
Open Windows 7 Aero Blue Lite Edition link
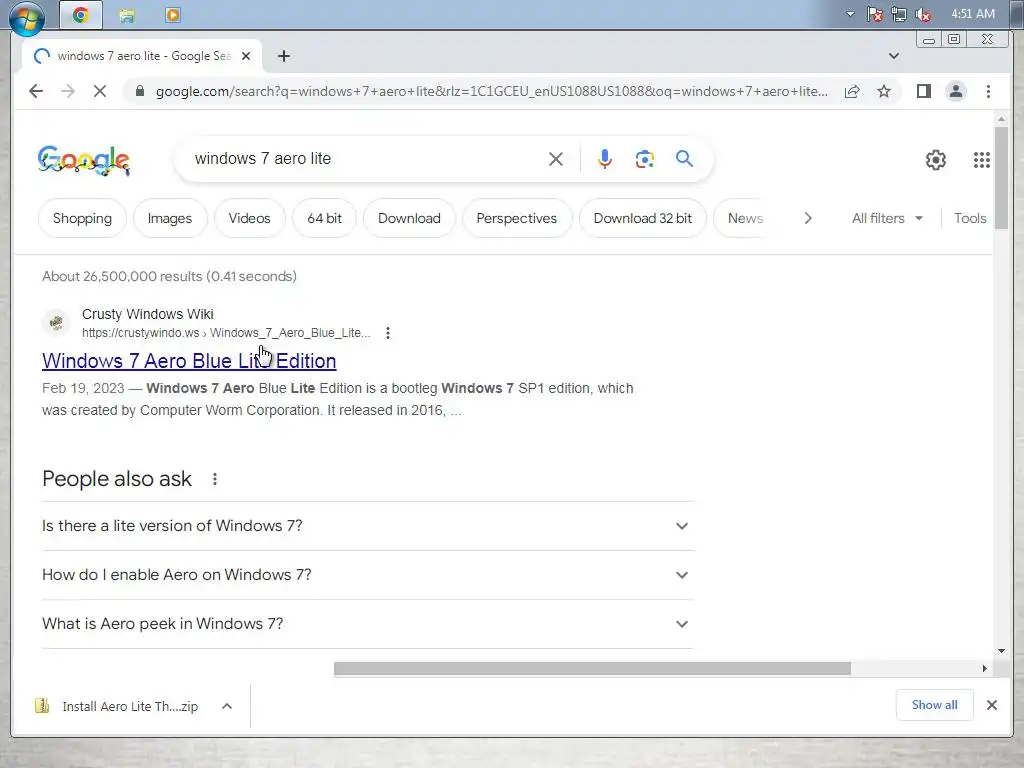coord(189,360)
